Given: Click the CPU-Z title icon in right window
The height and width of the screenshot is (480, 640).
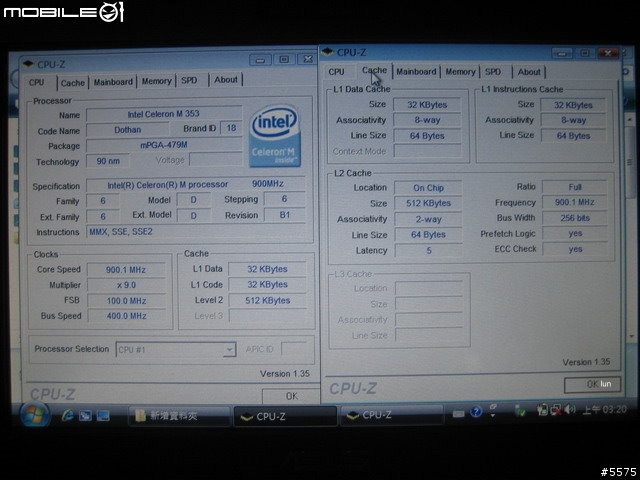Looking at the screenshot, I should click(x=328, y=52).
